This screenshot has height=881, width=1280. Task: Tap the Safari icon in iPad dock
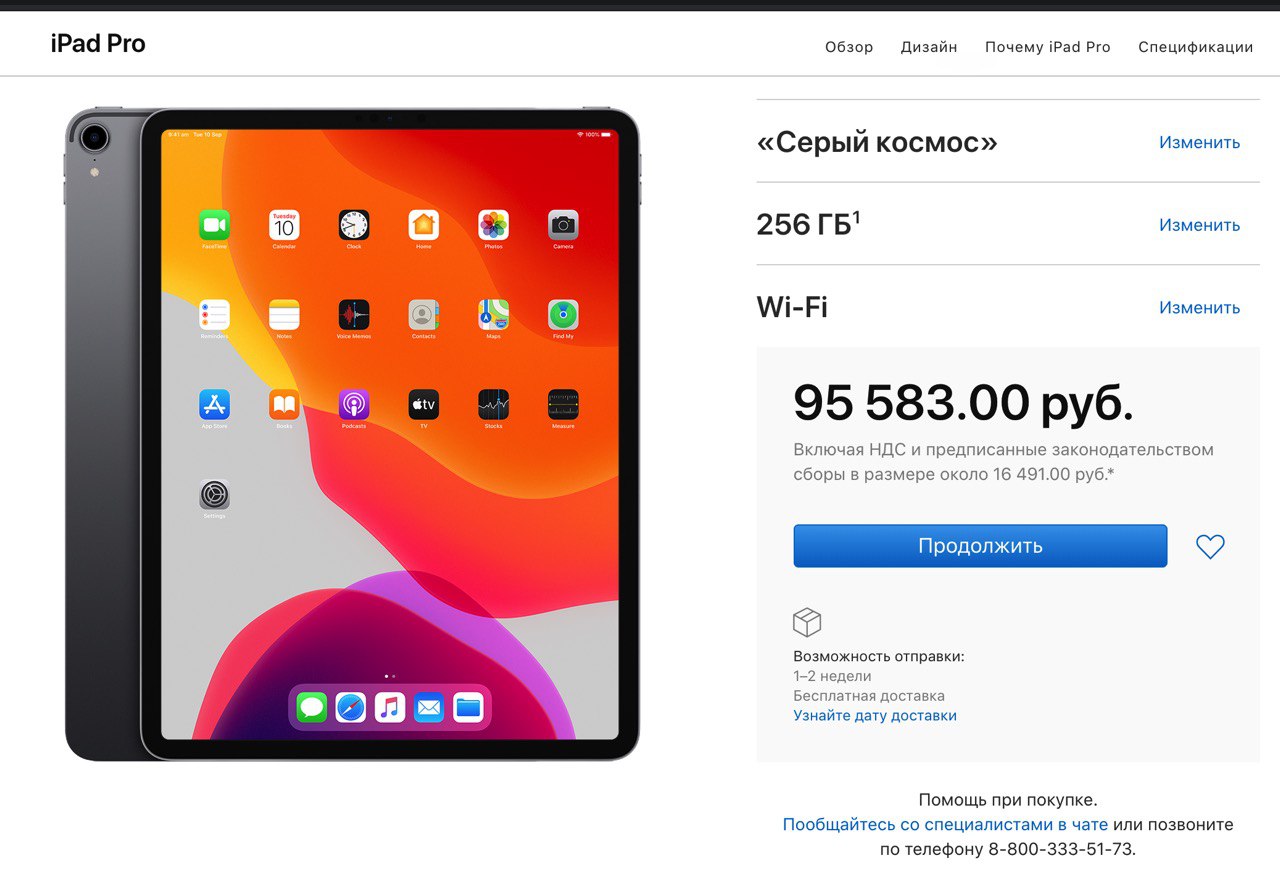351,707
